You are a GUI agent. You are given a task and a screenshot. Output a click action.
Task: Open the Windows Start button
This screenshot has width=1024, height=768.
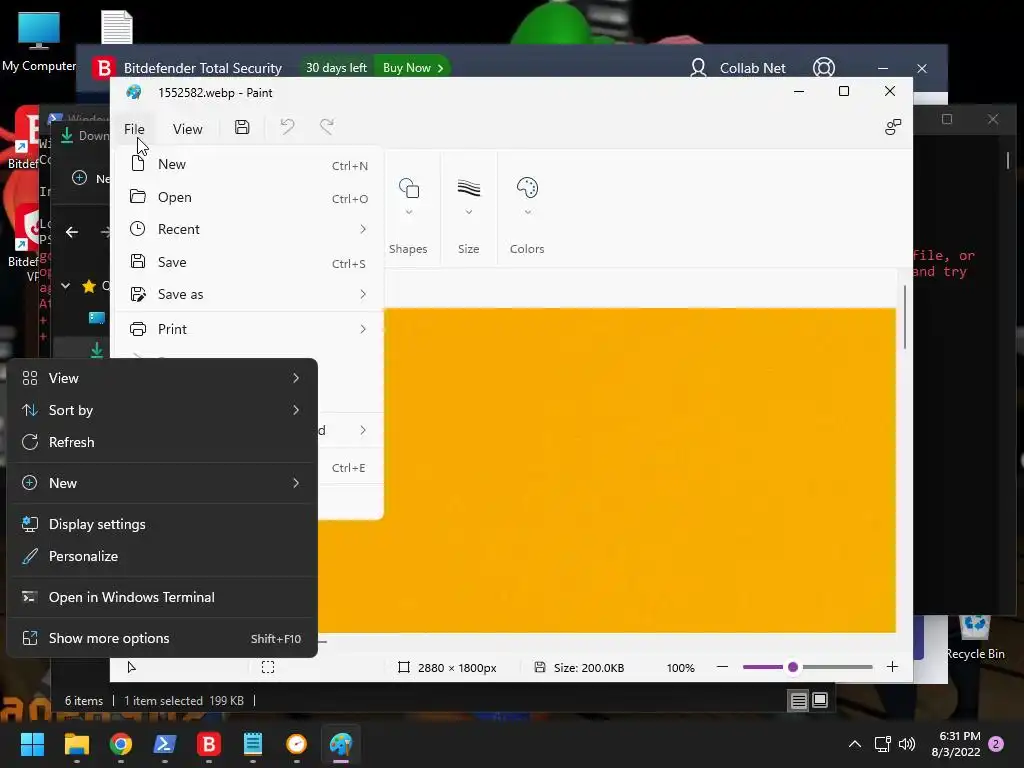click(32, 744)
